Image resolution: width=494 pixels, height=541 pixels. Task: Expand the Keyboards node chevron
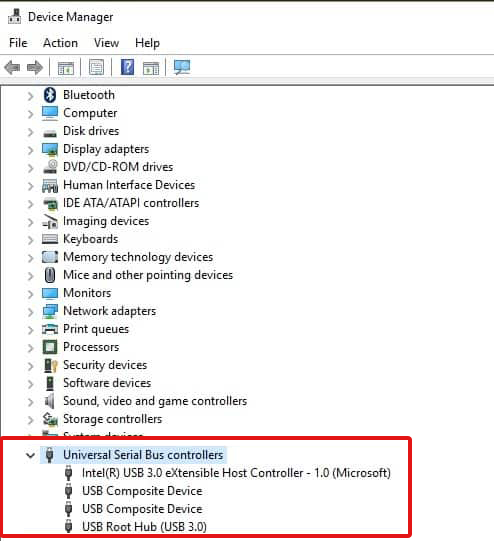tap(30, 240)
